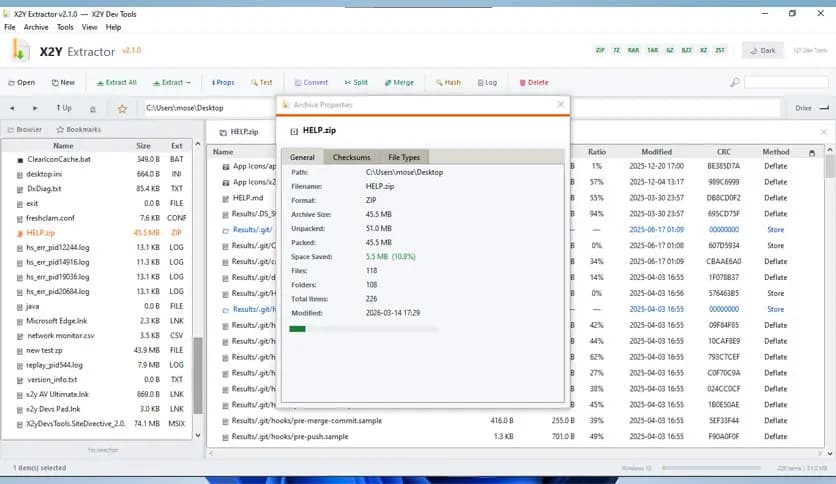The image size is (836, 484).
Task: Click the BZ2 format badge
Action: tap(687, 50)
